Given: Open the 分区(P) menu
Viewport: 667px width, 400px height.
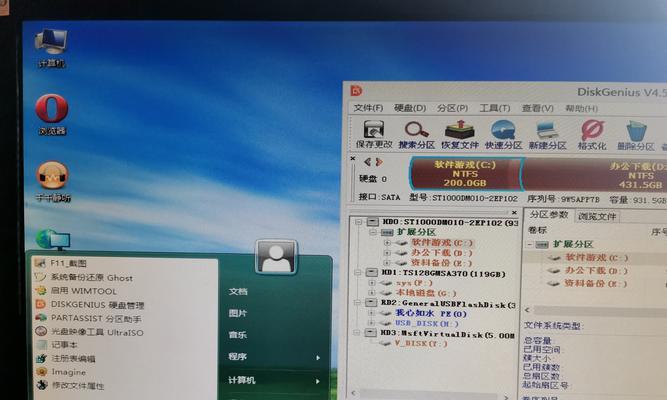Looking at the screenshot, I should (x=452, y=108).
